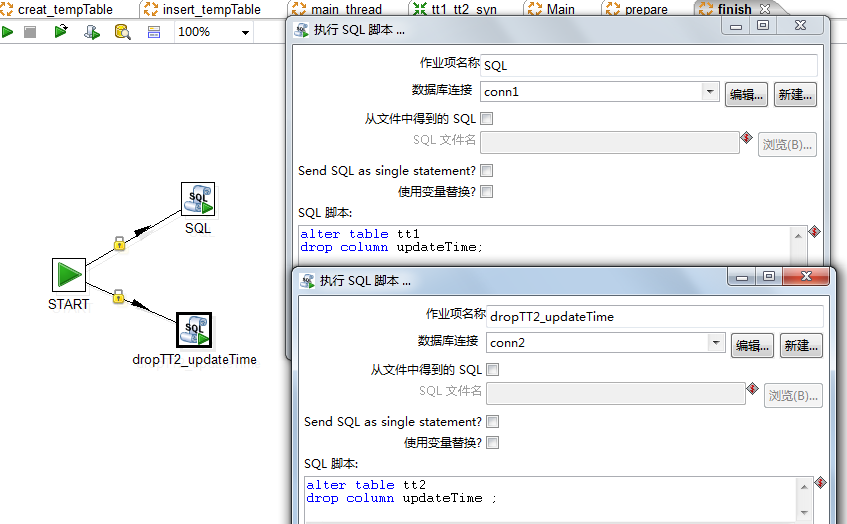Click the gray stop job icon
This screenshot has width=847, height=524.
30,32
